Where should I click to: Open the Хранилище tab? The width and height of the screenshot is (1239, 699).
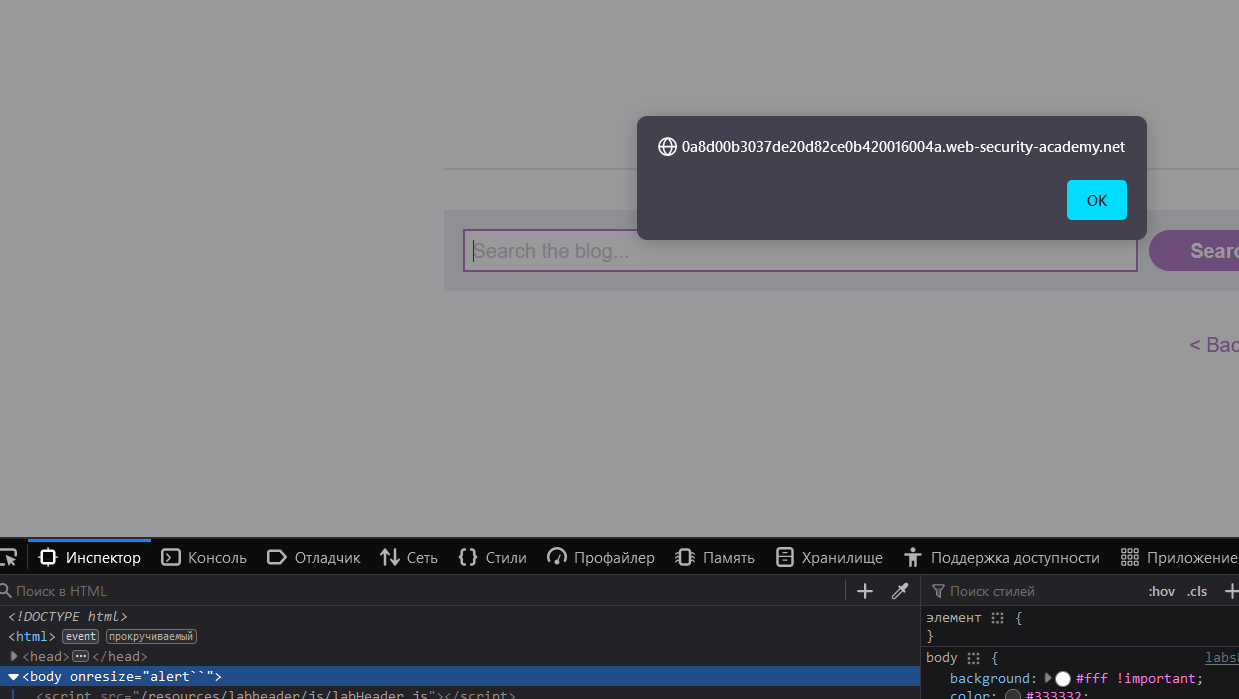click(x=829, y=557)
